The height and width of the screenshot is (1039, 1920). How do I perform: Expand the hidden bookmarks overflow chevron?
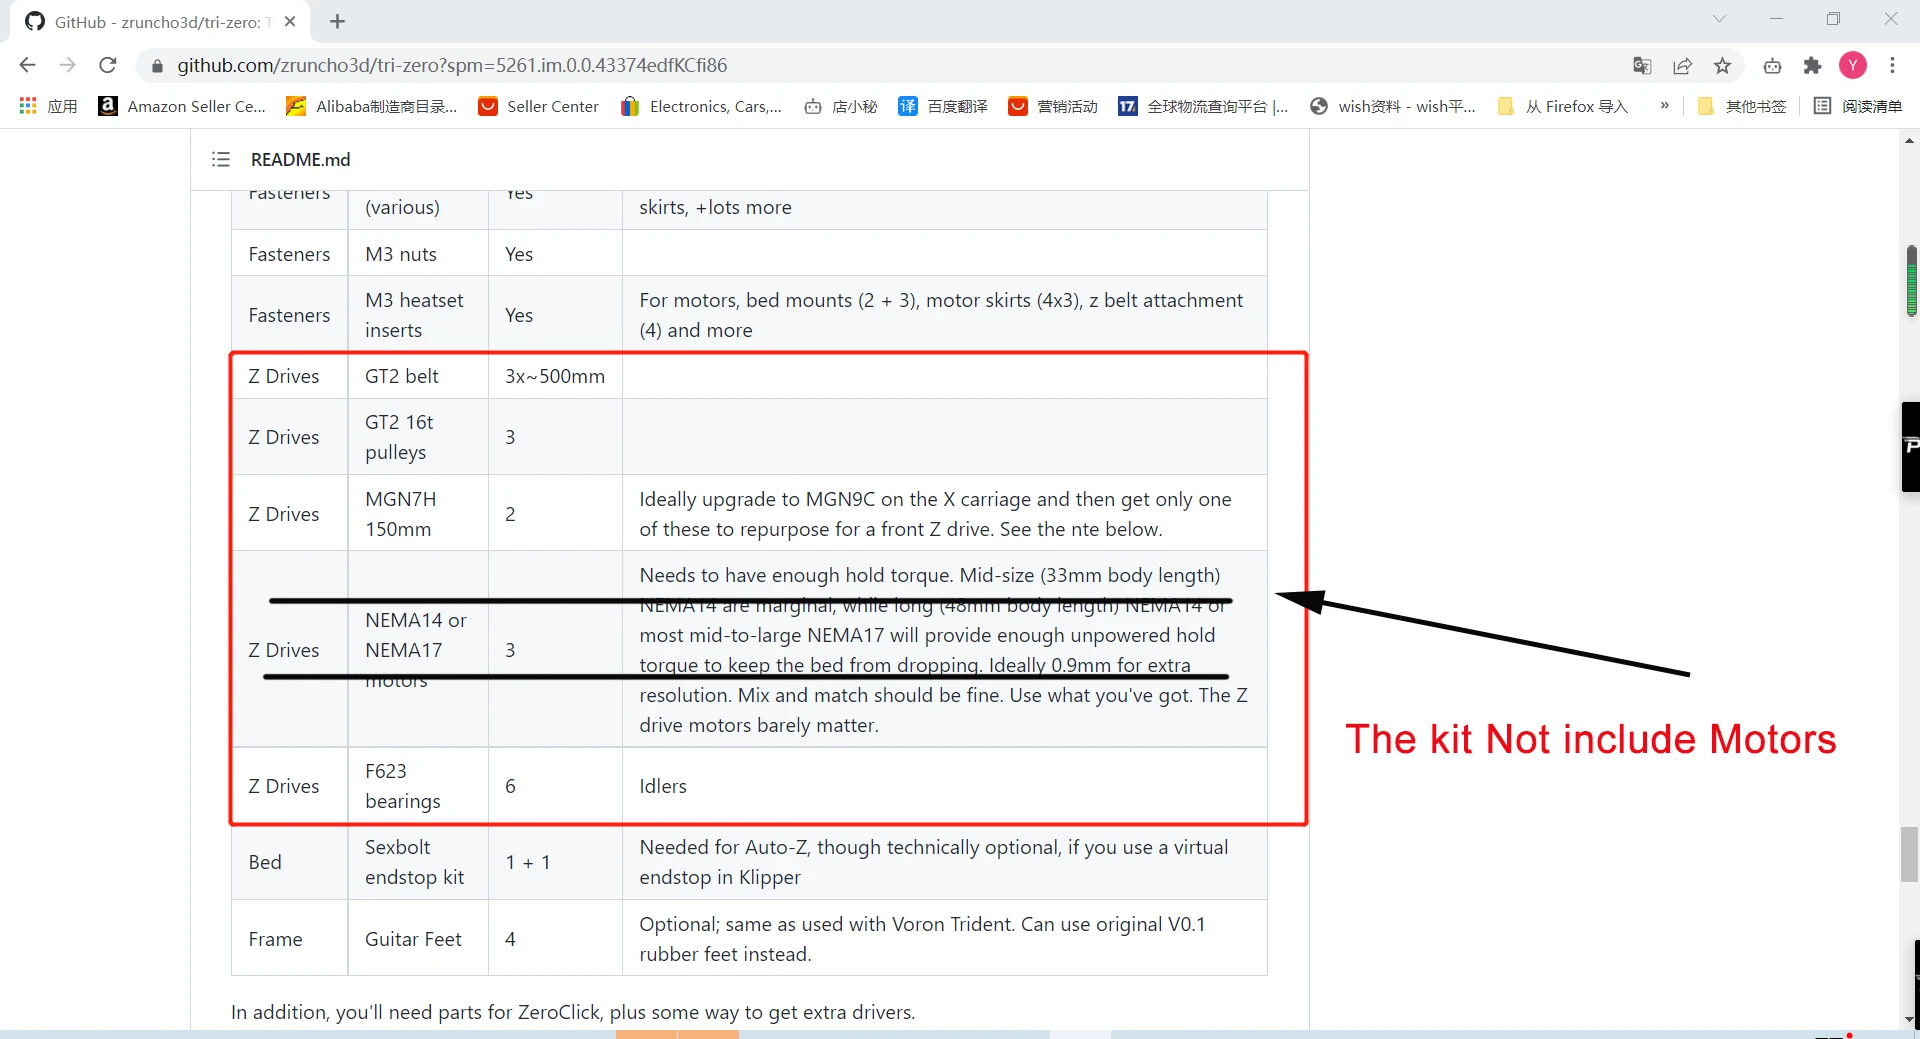1664,106
